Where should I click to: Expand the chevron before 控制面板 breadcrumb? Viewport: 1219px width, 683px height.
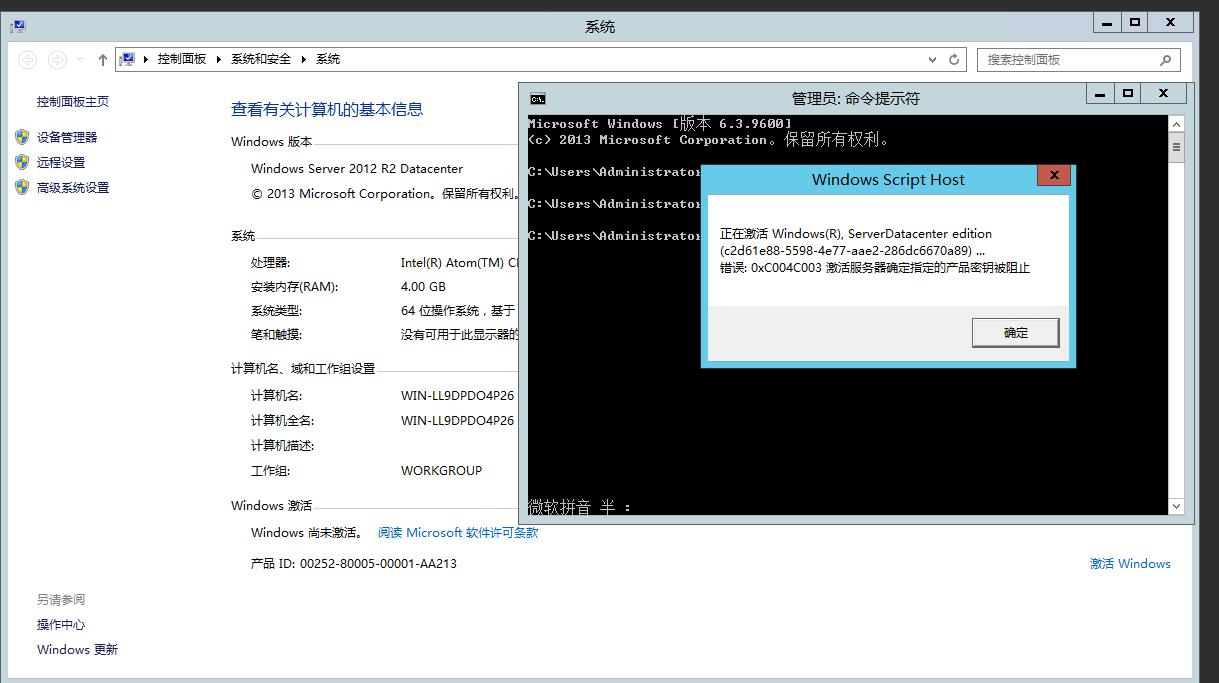pyautogui.click(x=146, y=59)
